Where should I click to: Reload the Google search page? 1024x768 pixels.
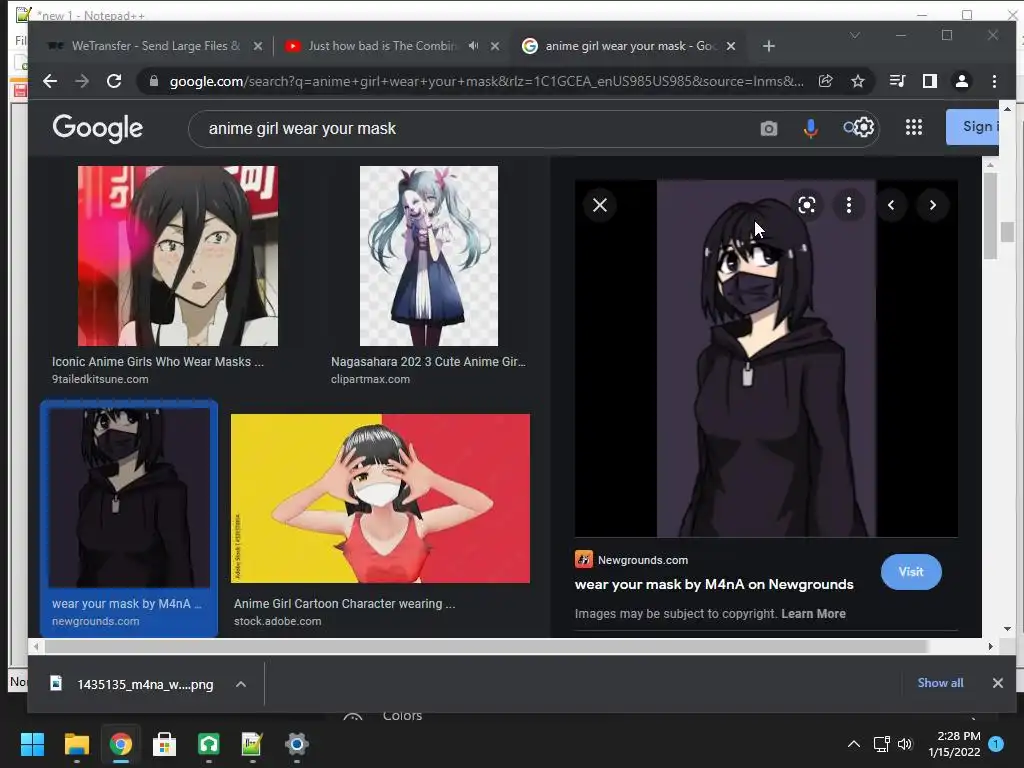pos(114,81)
